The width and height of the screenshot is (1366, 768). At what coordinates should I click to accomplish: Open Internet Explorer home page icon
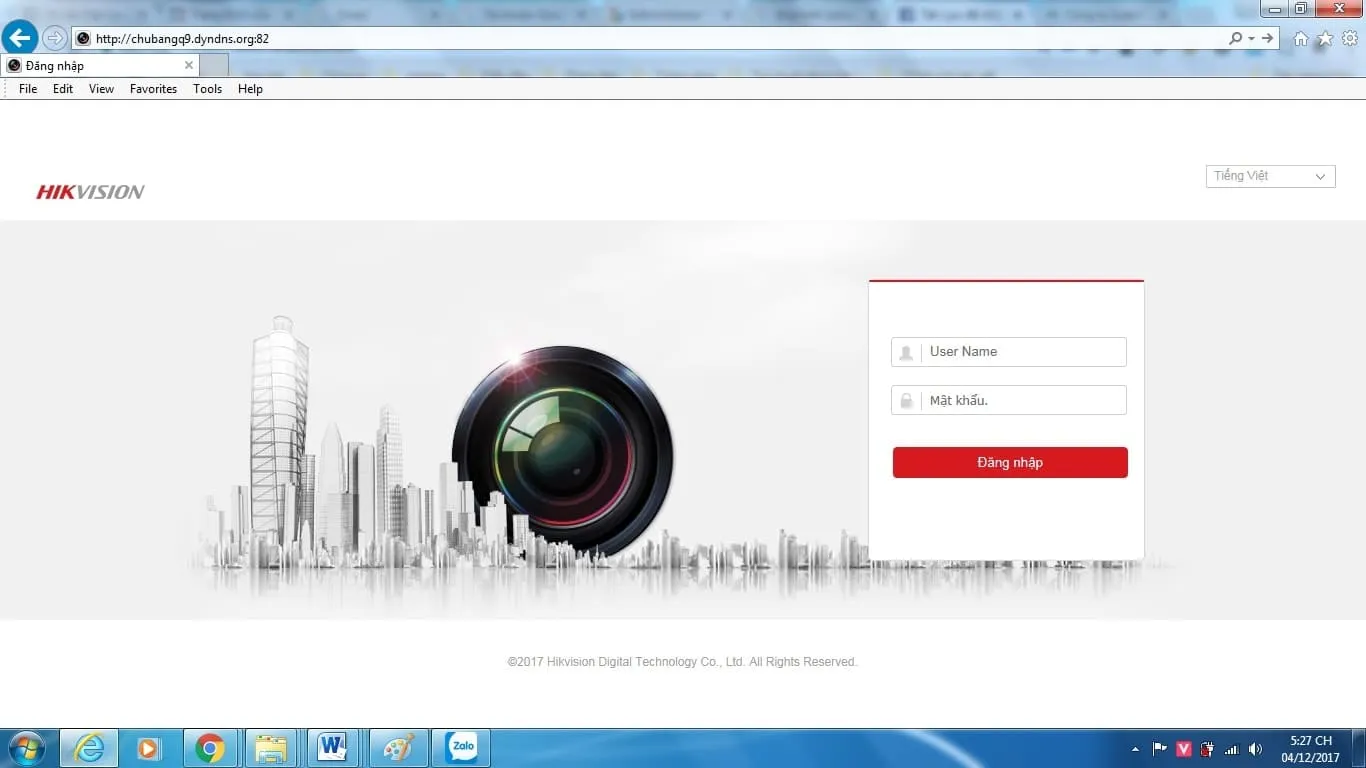(x=1299, y=38)
